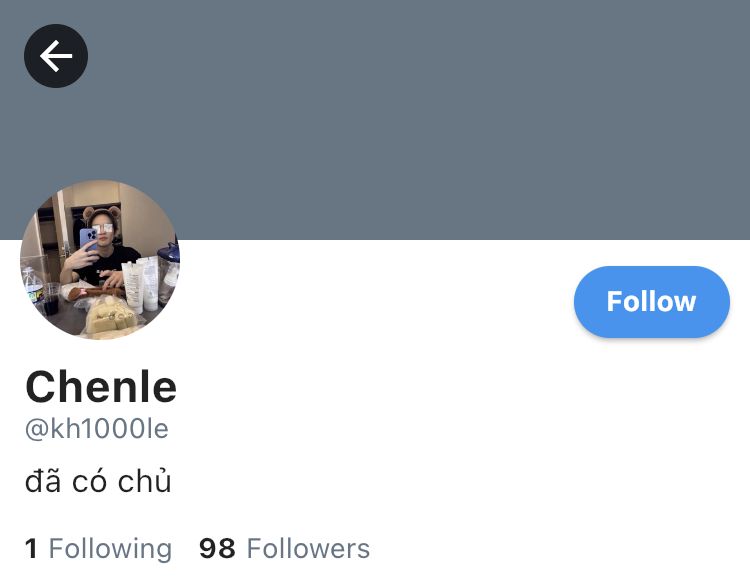Tap the blue phone in the avatar photo
750x587 pixels.
coord(88,239)
